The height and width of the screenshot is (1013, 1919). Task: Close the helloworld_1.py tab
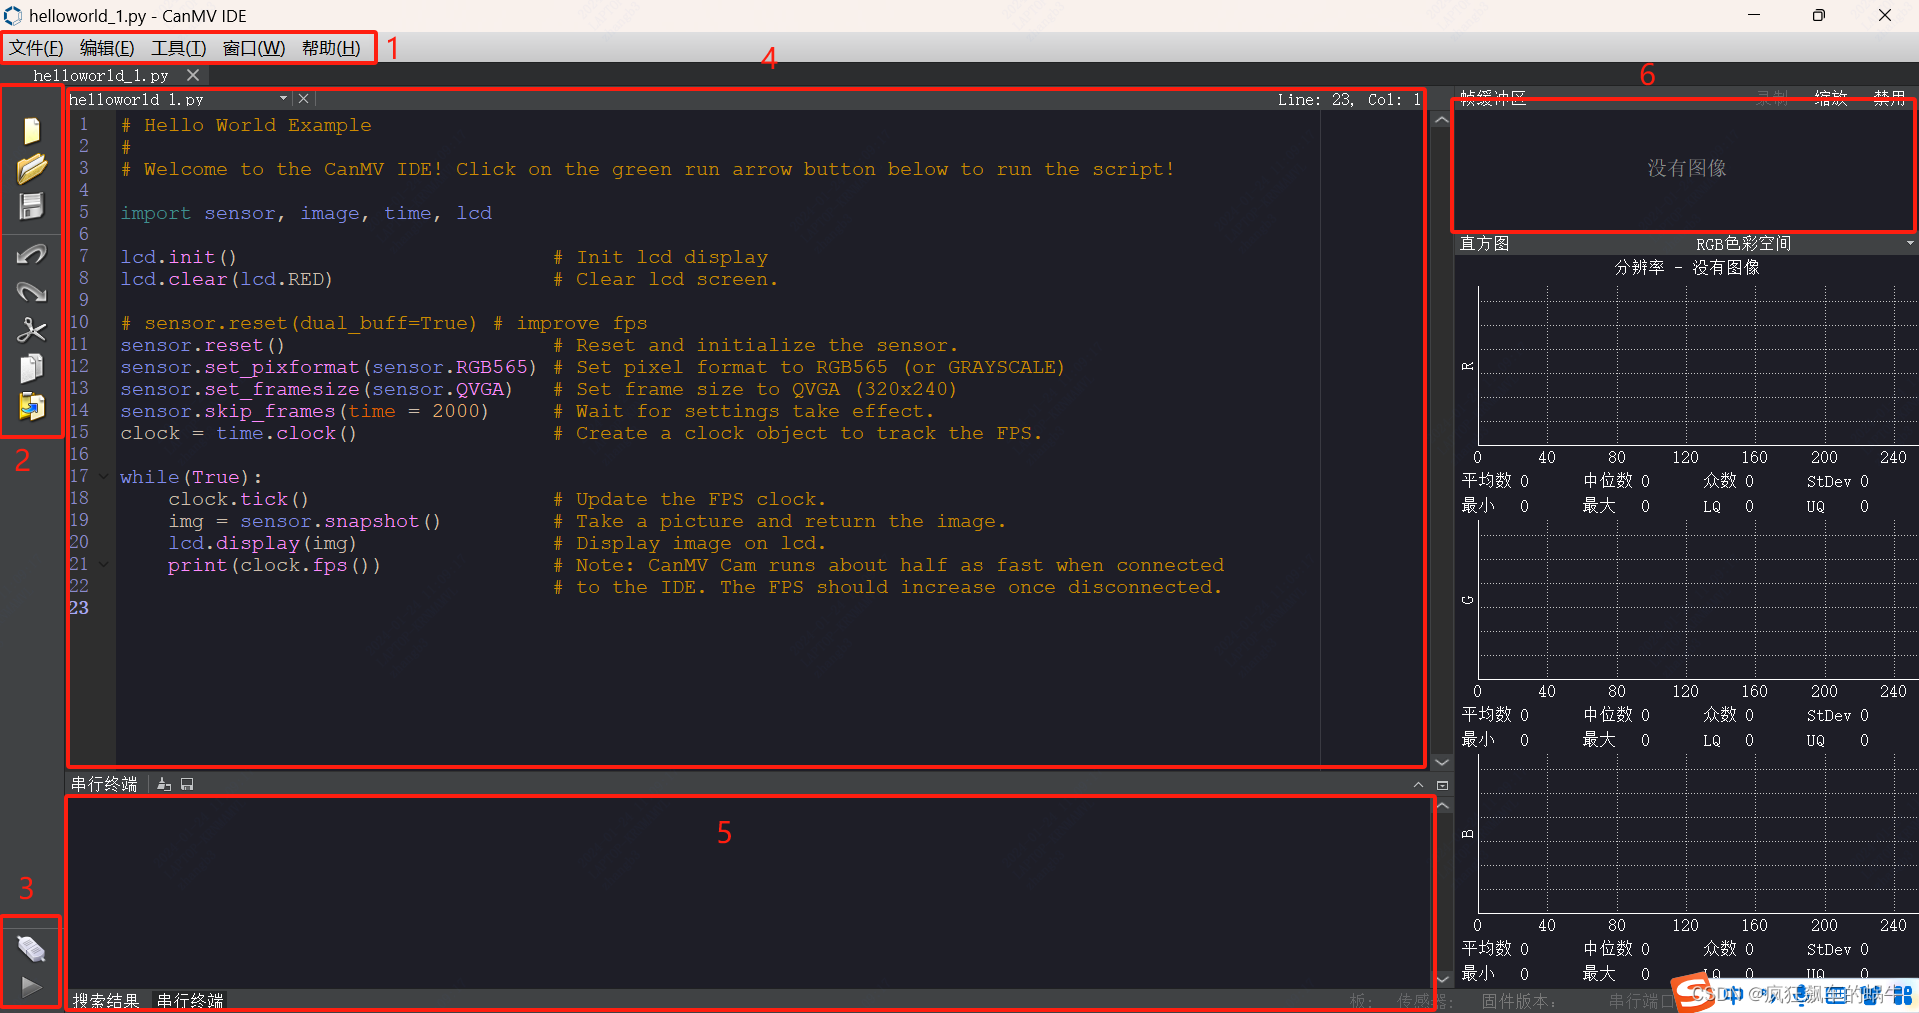(x=193, y=75)
